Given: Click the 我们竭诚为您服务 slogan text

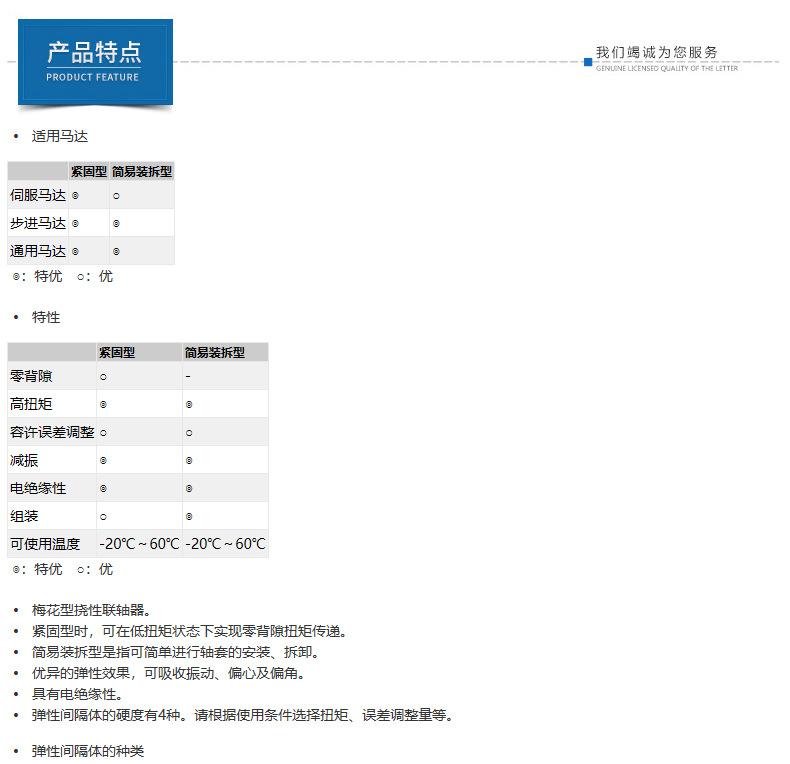Looking at the screenshot, I should 656,53.
